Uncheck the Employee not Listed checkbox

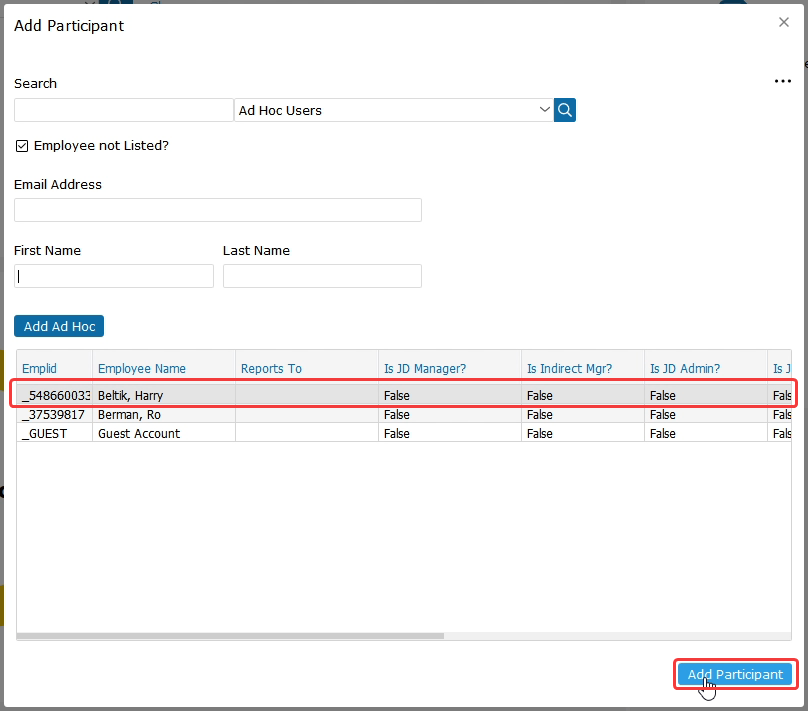[x=22, y=146]
